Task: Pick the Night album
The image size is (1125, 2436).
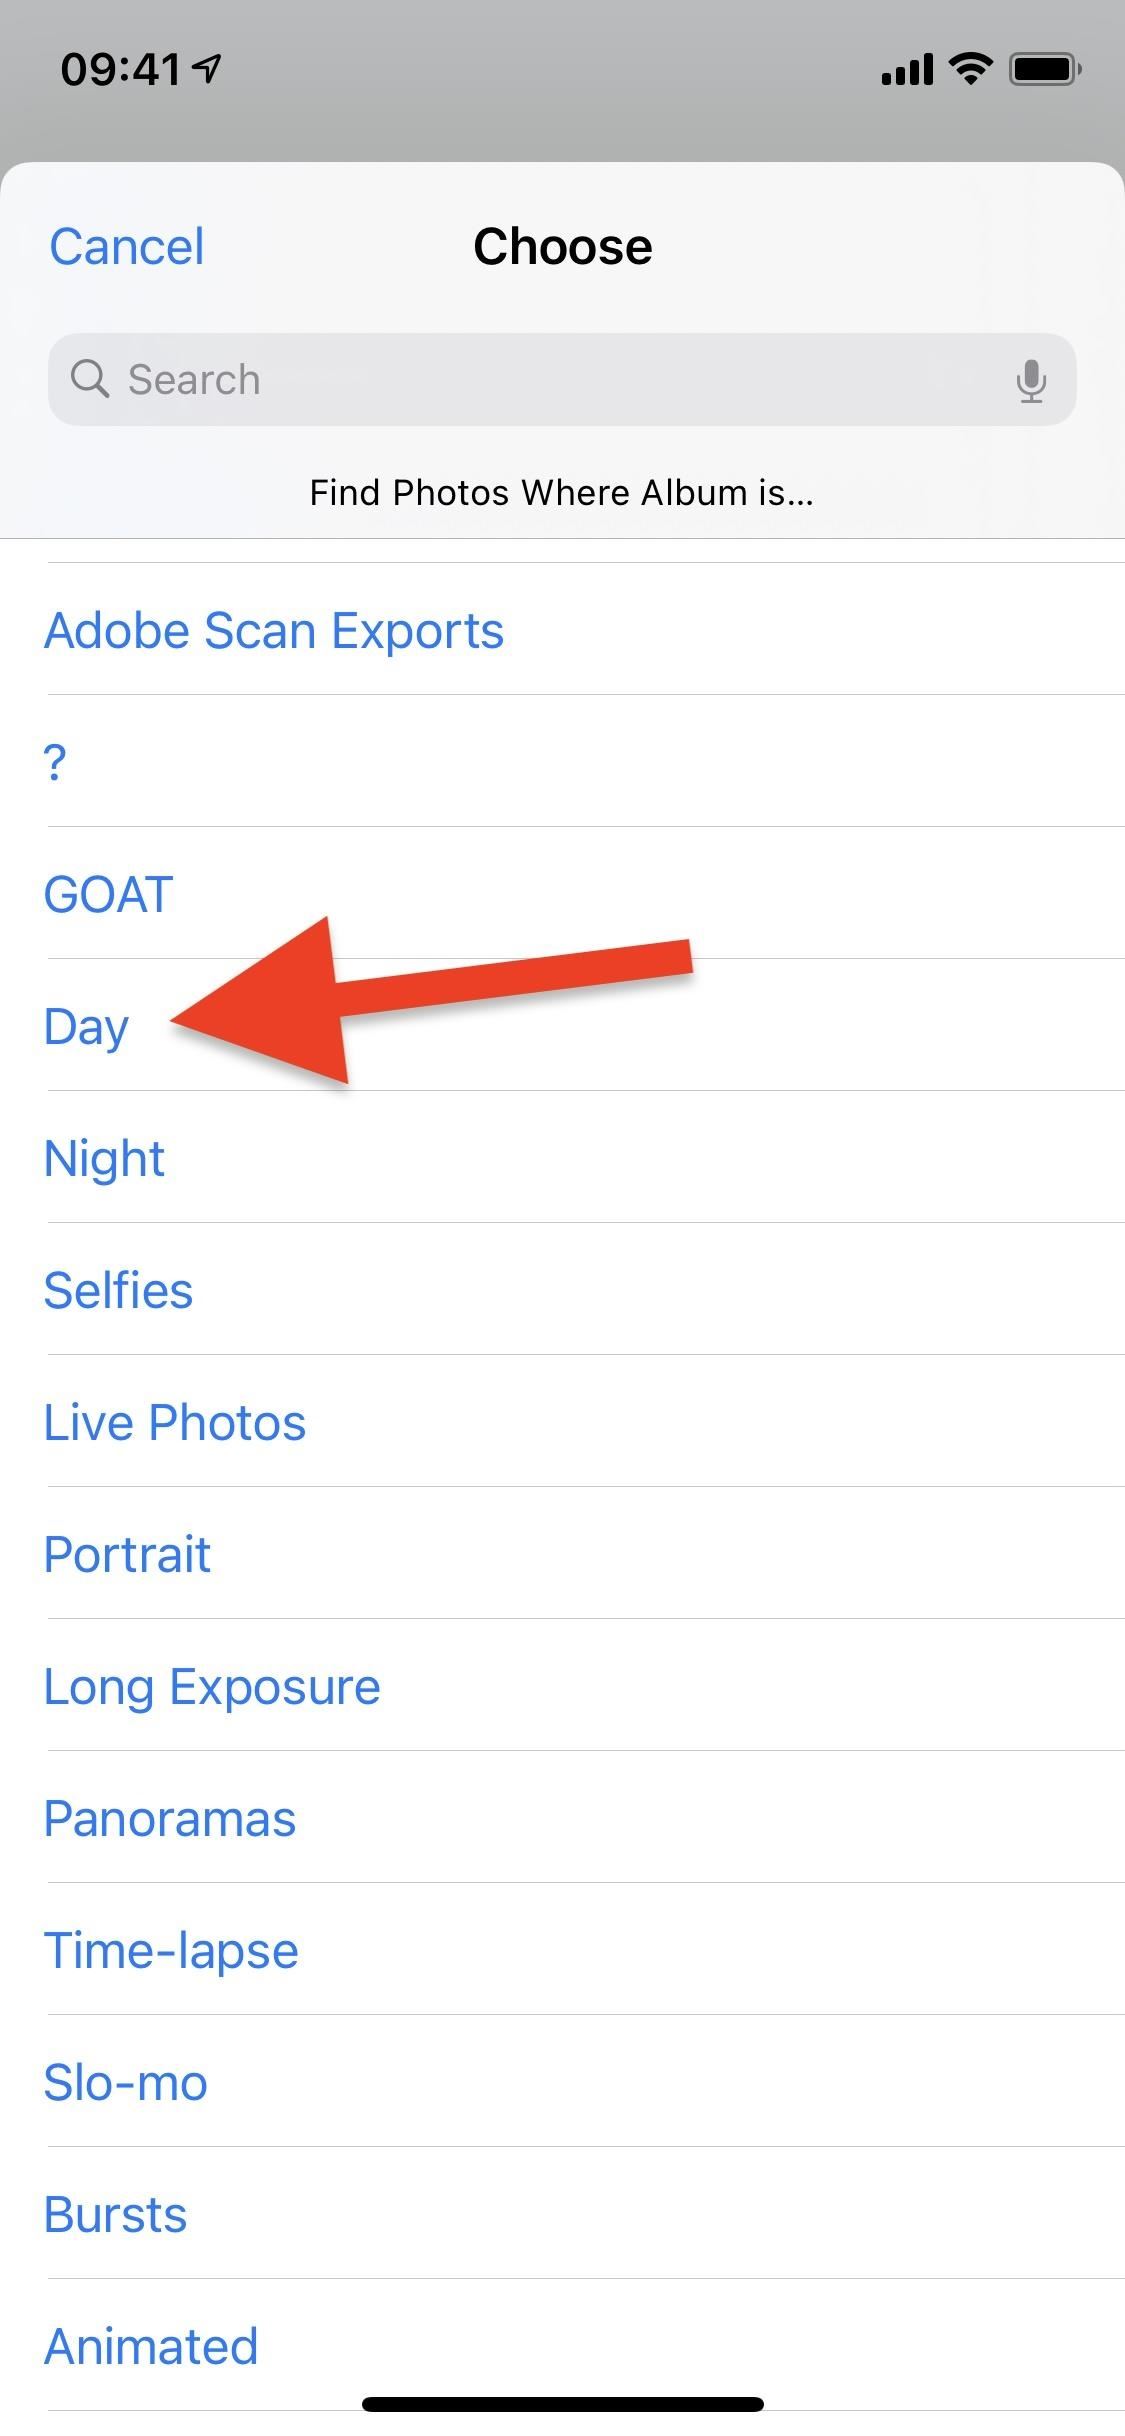Action: [562, 1158]
